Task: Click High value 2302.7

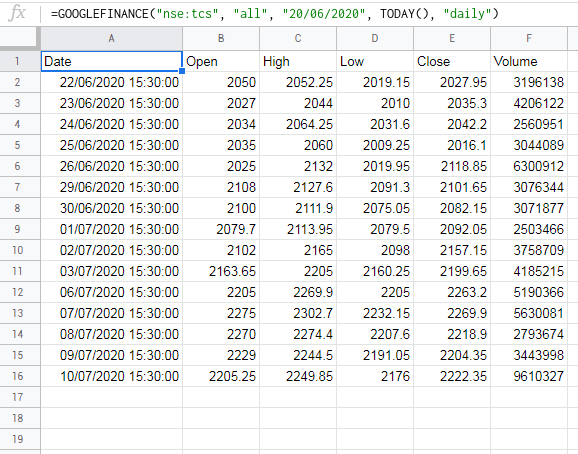Action: (298, 313)
